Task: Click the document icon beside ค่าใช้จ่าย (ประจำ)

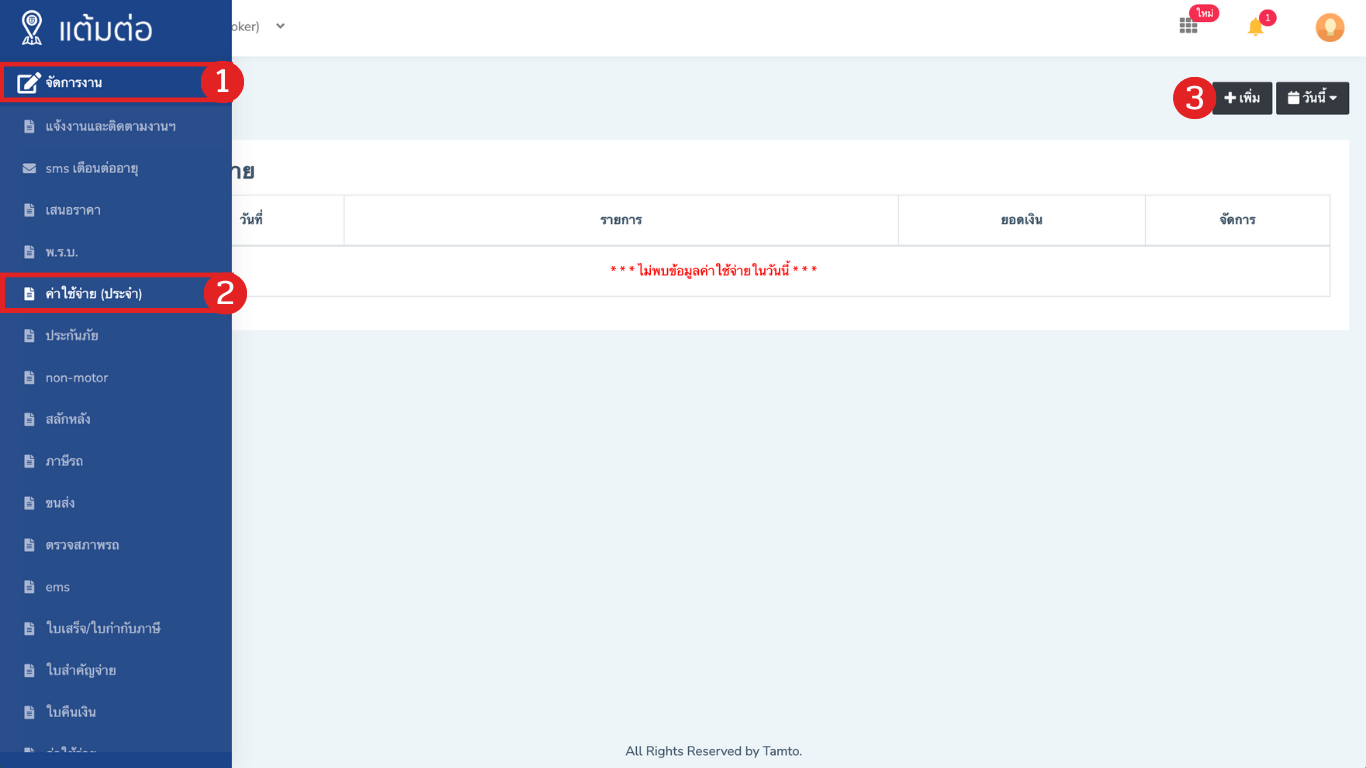Action: click(x=29, y=294)
